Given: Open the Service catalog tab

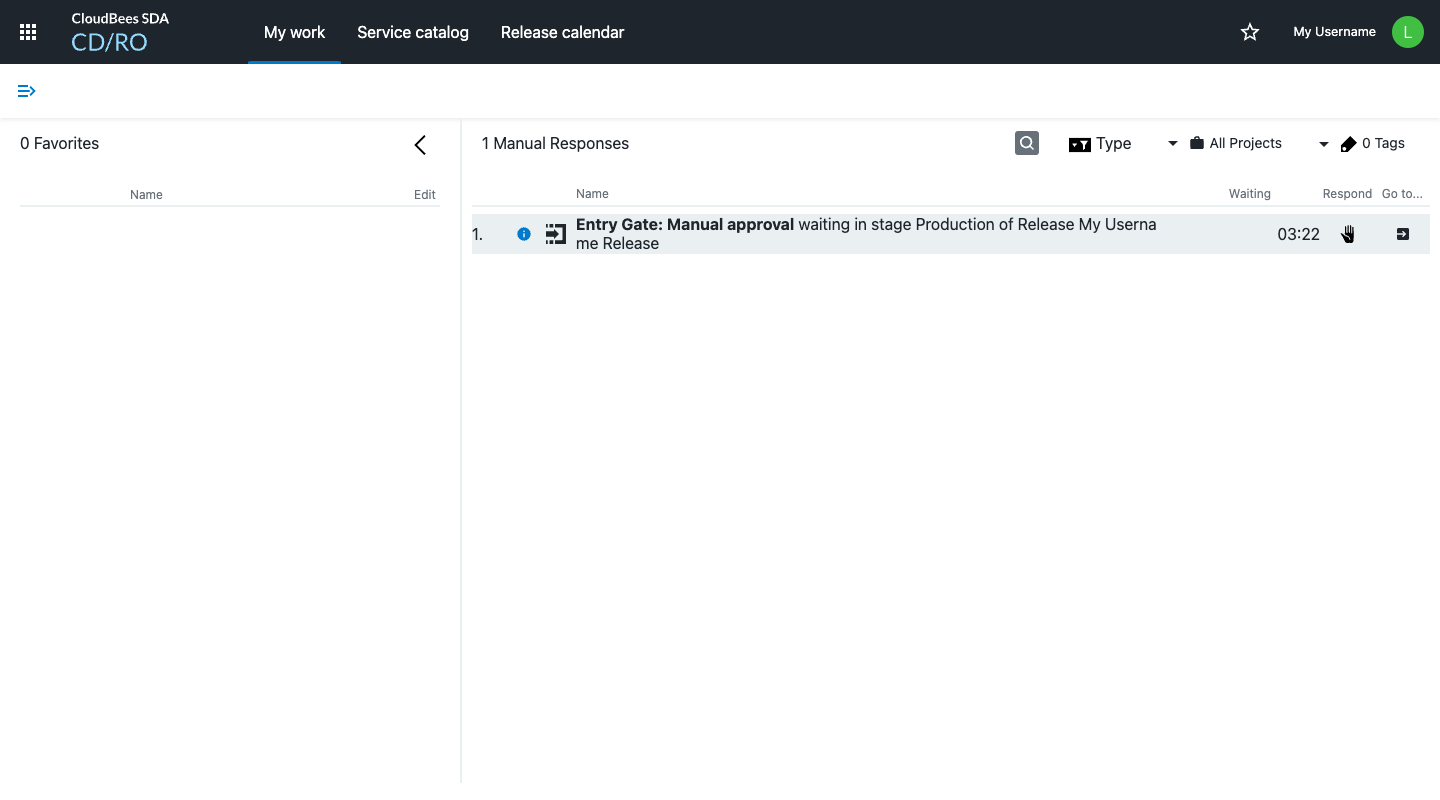Looking at the screenshot, I should [412, 32].
